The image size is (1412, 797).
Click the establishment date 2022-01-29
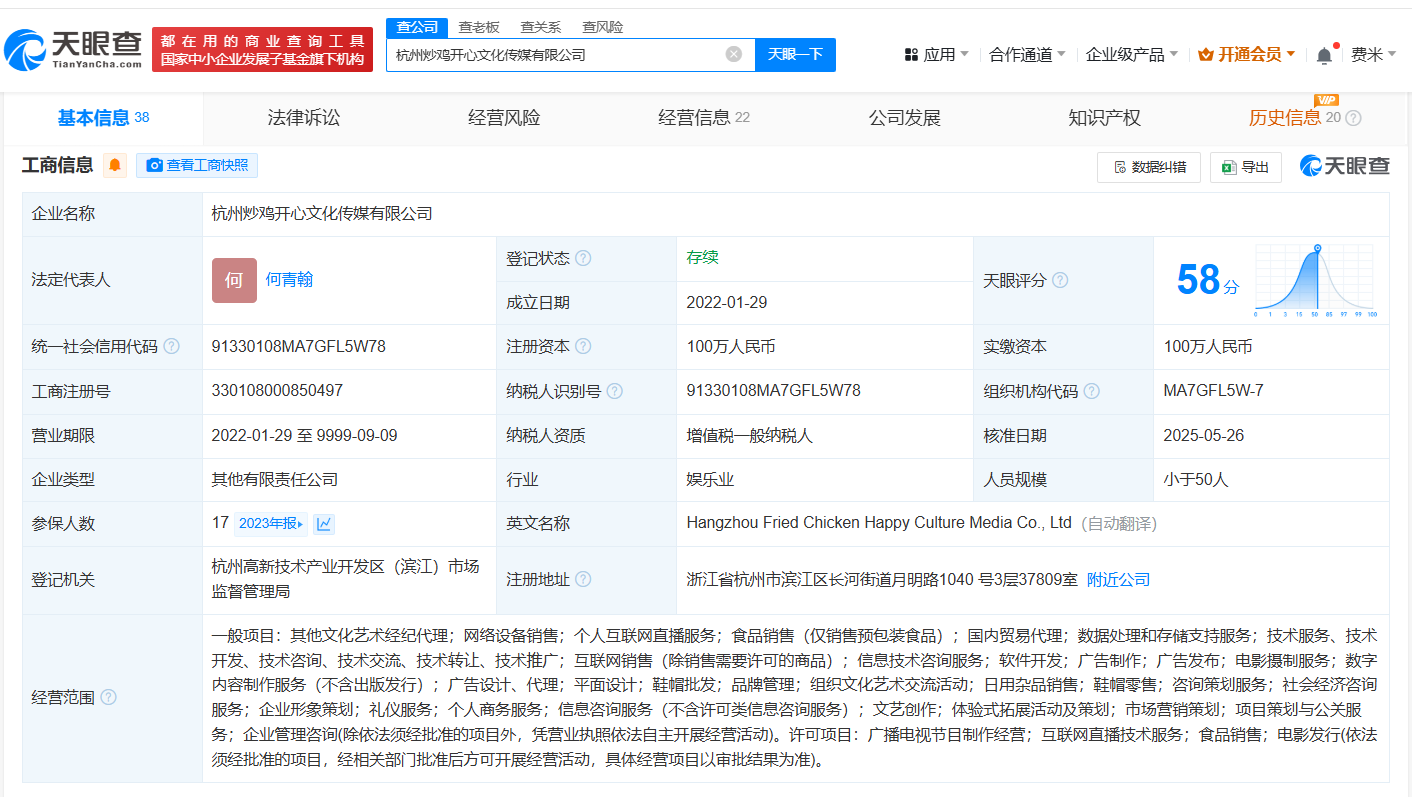tap(727, 302)
